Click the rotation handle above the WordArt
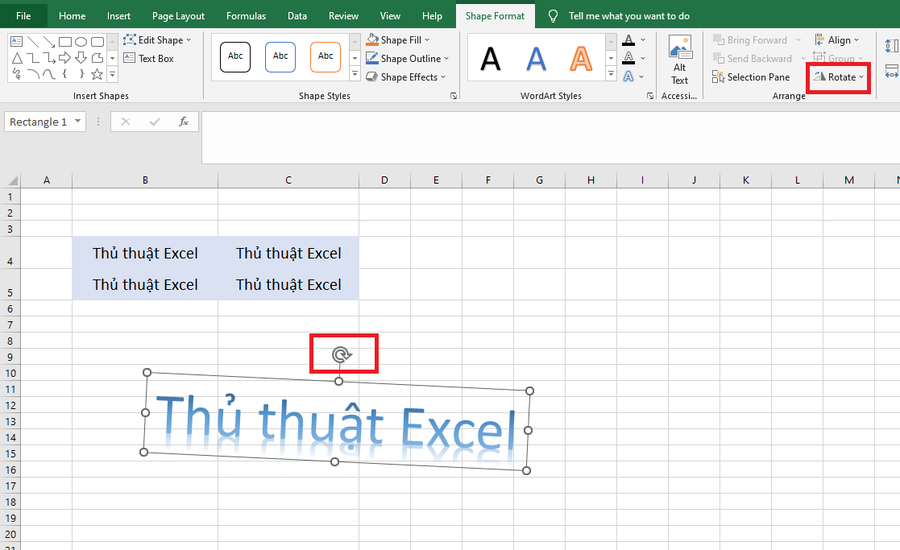Screen dimensions: 900x550 coord(341,355)
